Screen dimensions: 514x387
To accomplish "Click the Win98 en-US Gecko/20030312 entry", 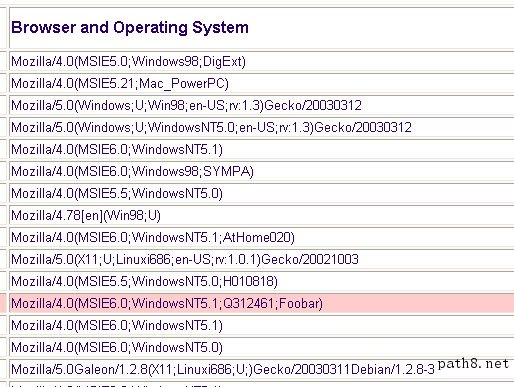I will (x=262, y=105).
